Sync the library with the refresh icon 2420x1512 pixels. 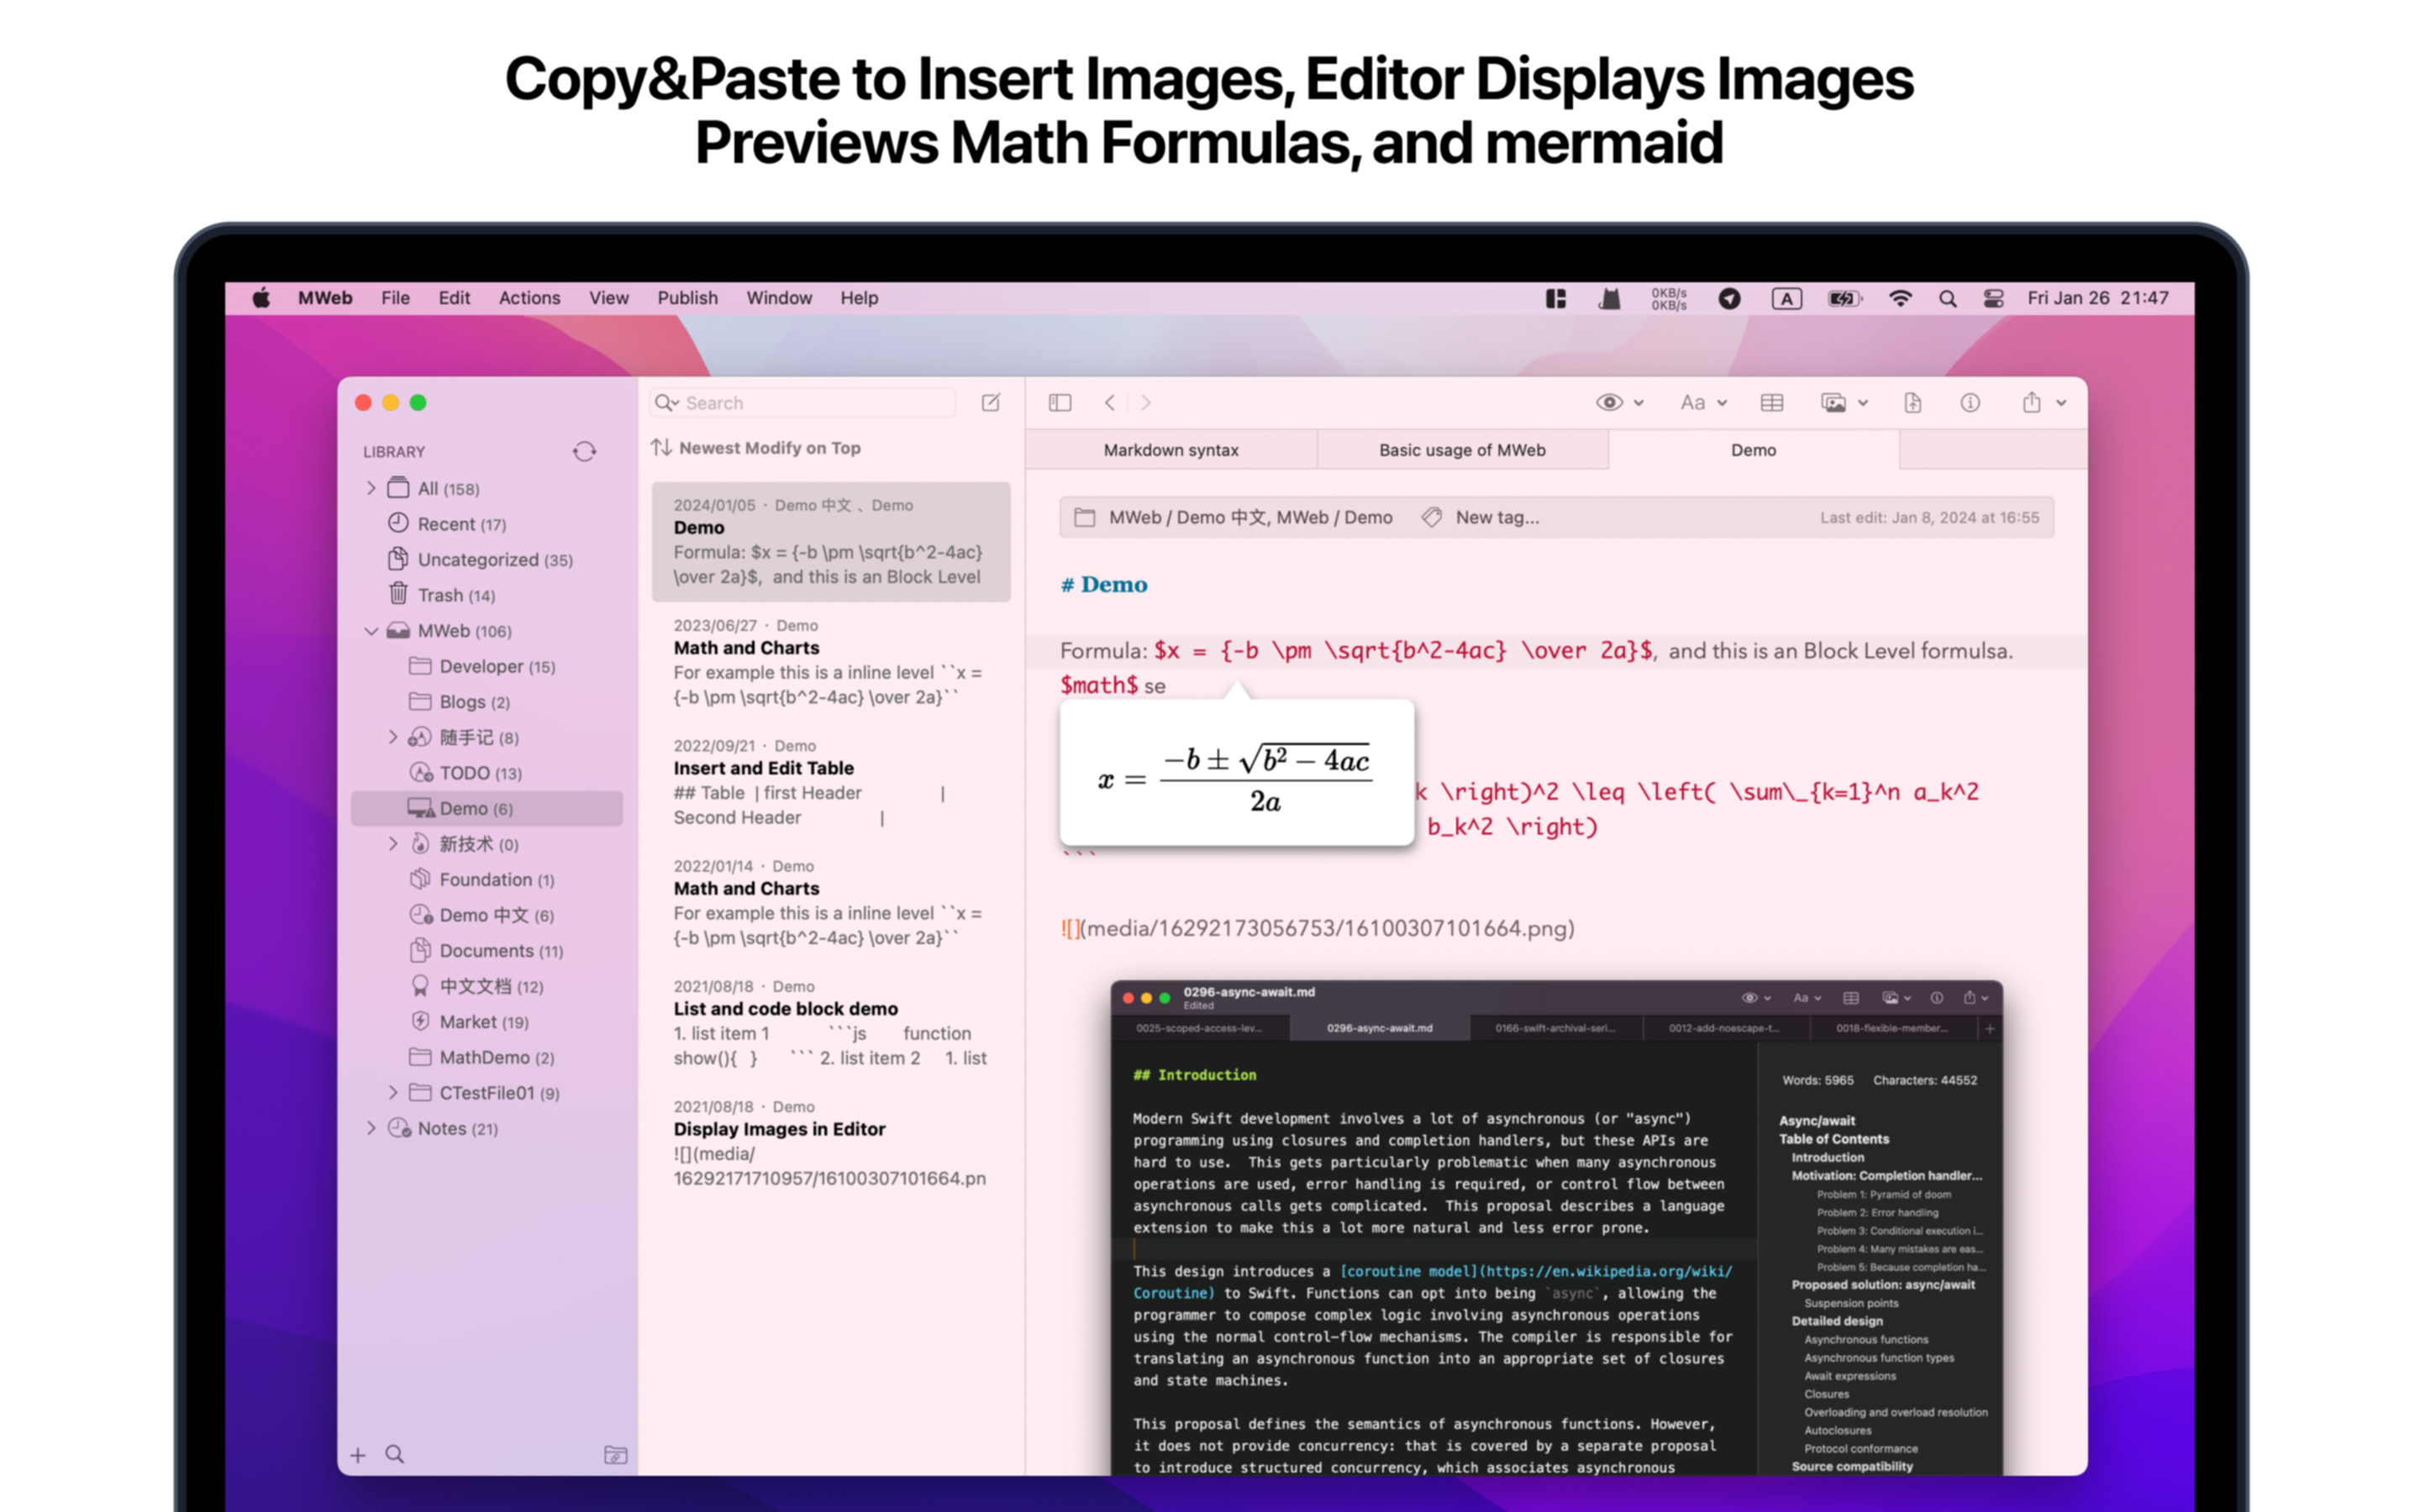pyautogui.click(x=584, y=451)
